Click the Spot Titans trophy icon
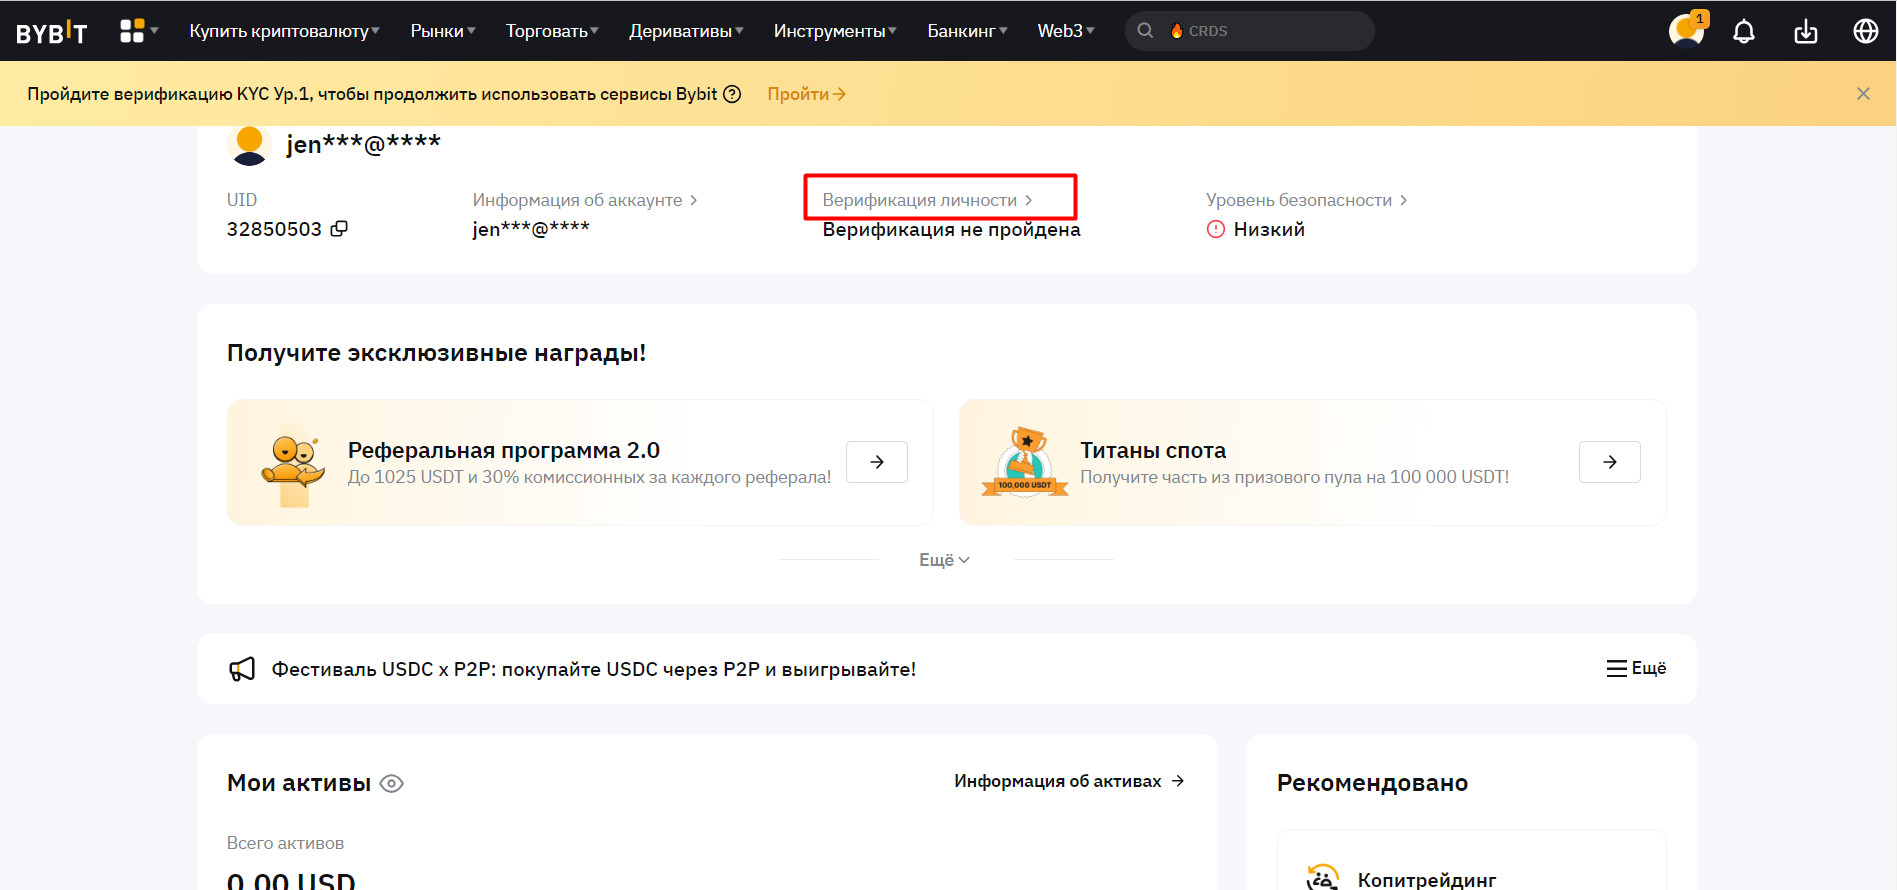 tap(1025, 462)
